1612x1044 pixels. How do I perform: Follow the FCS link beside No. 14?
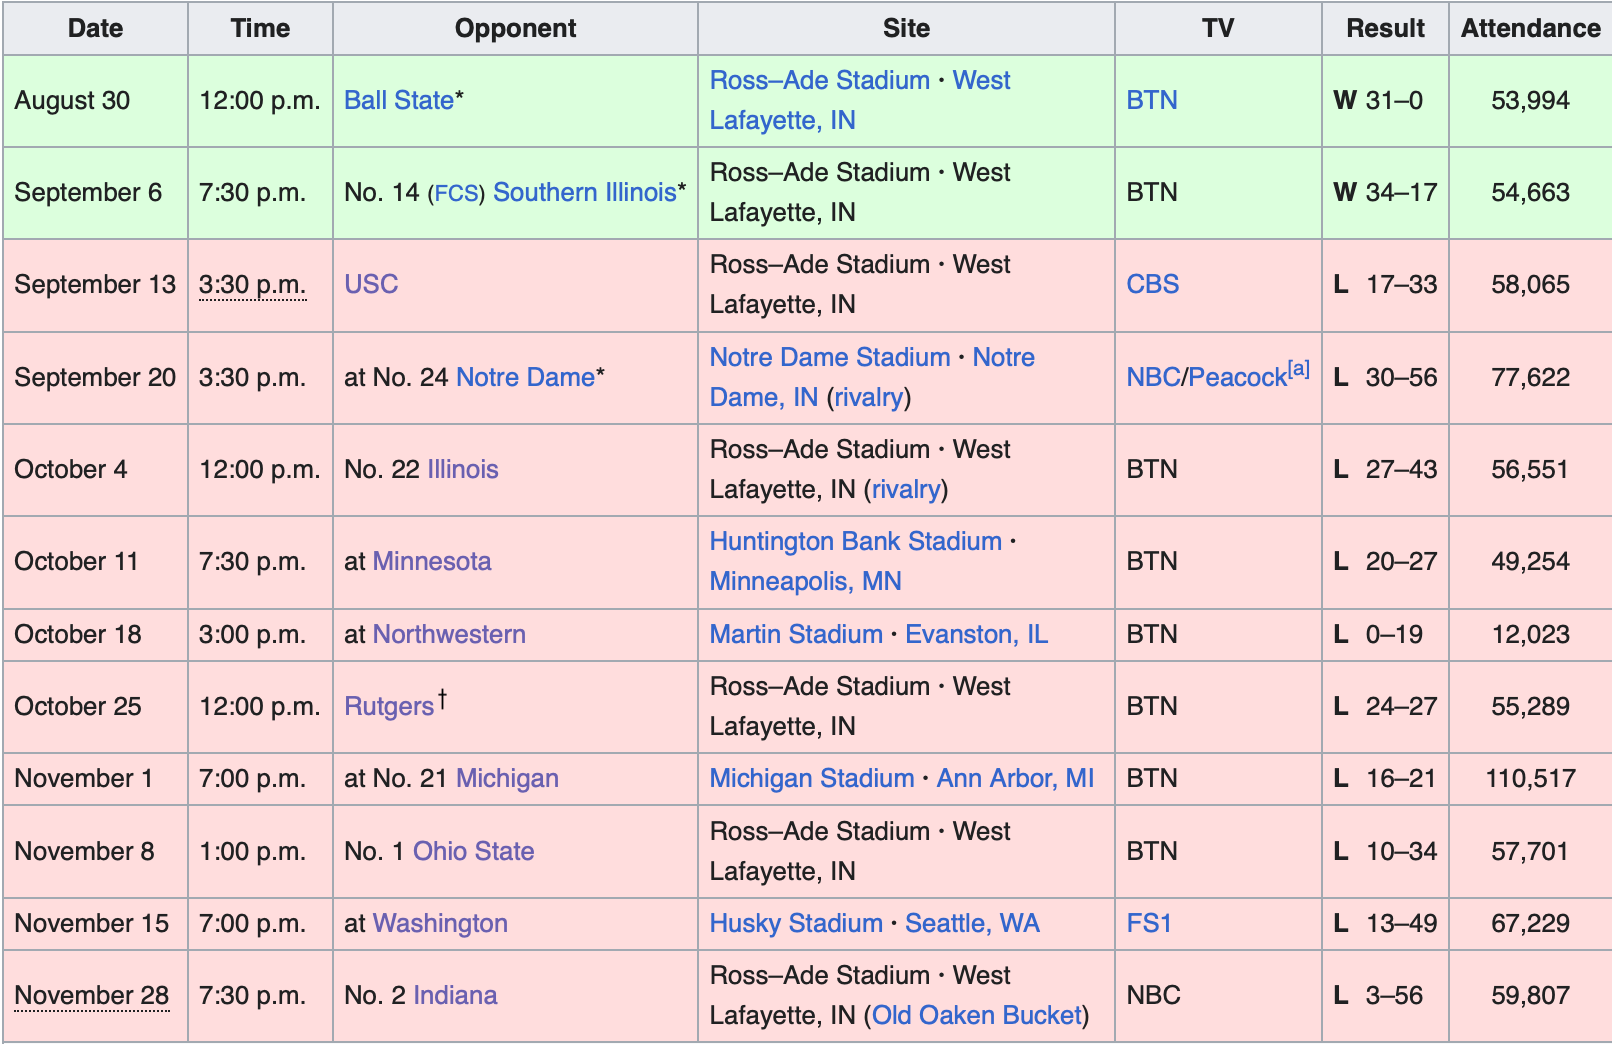click(456, 193)
